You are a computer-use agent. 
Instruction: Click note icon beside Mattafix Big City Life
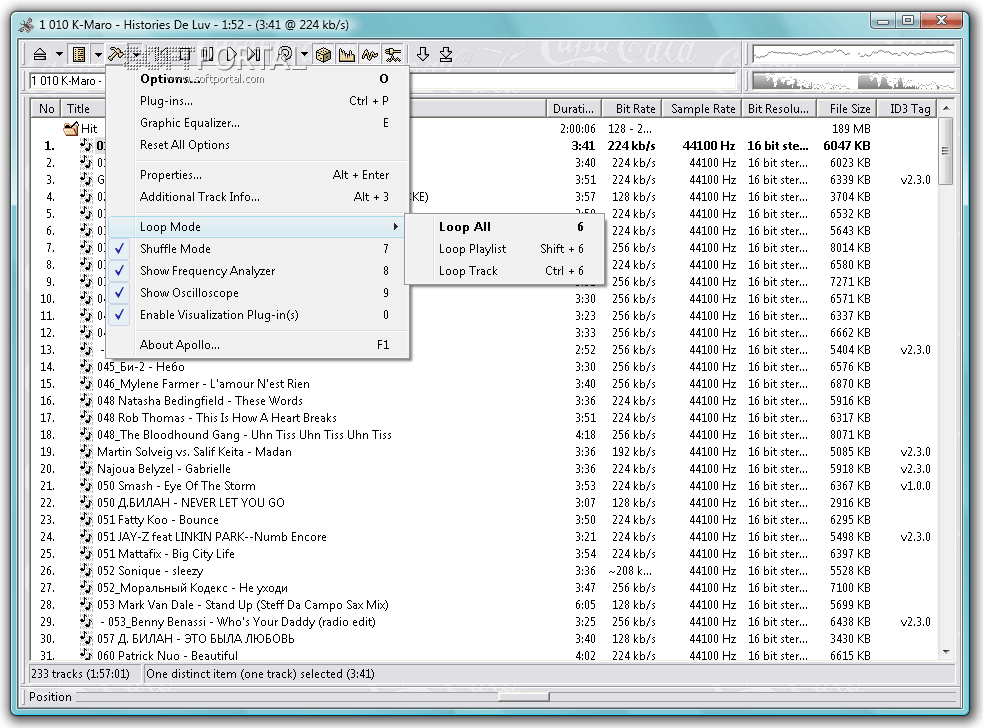tap(86, 554)
